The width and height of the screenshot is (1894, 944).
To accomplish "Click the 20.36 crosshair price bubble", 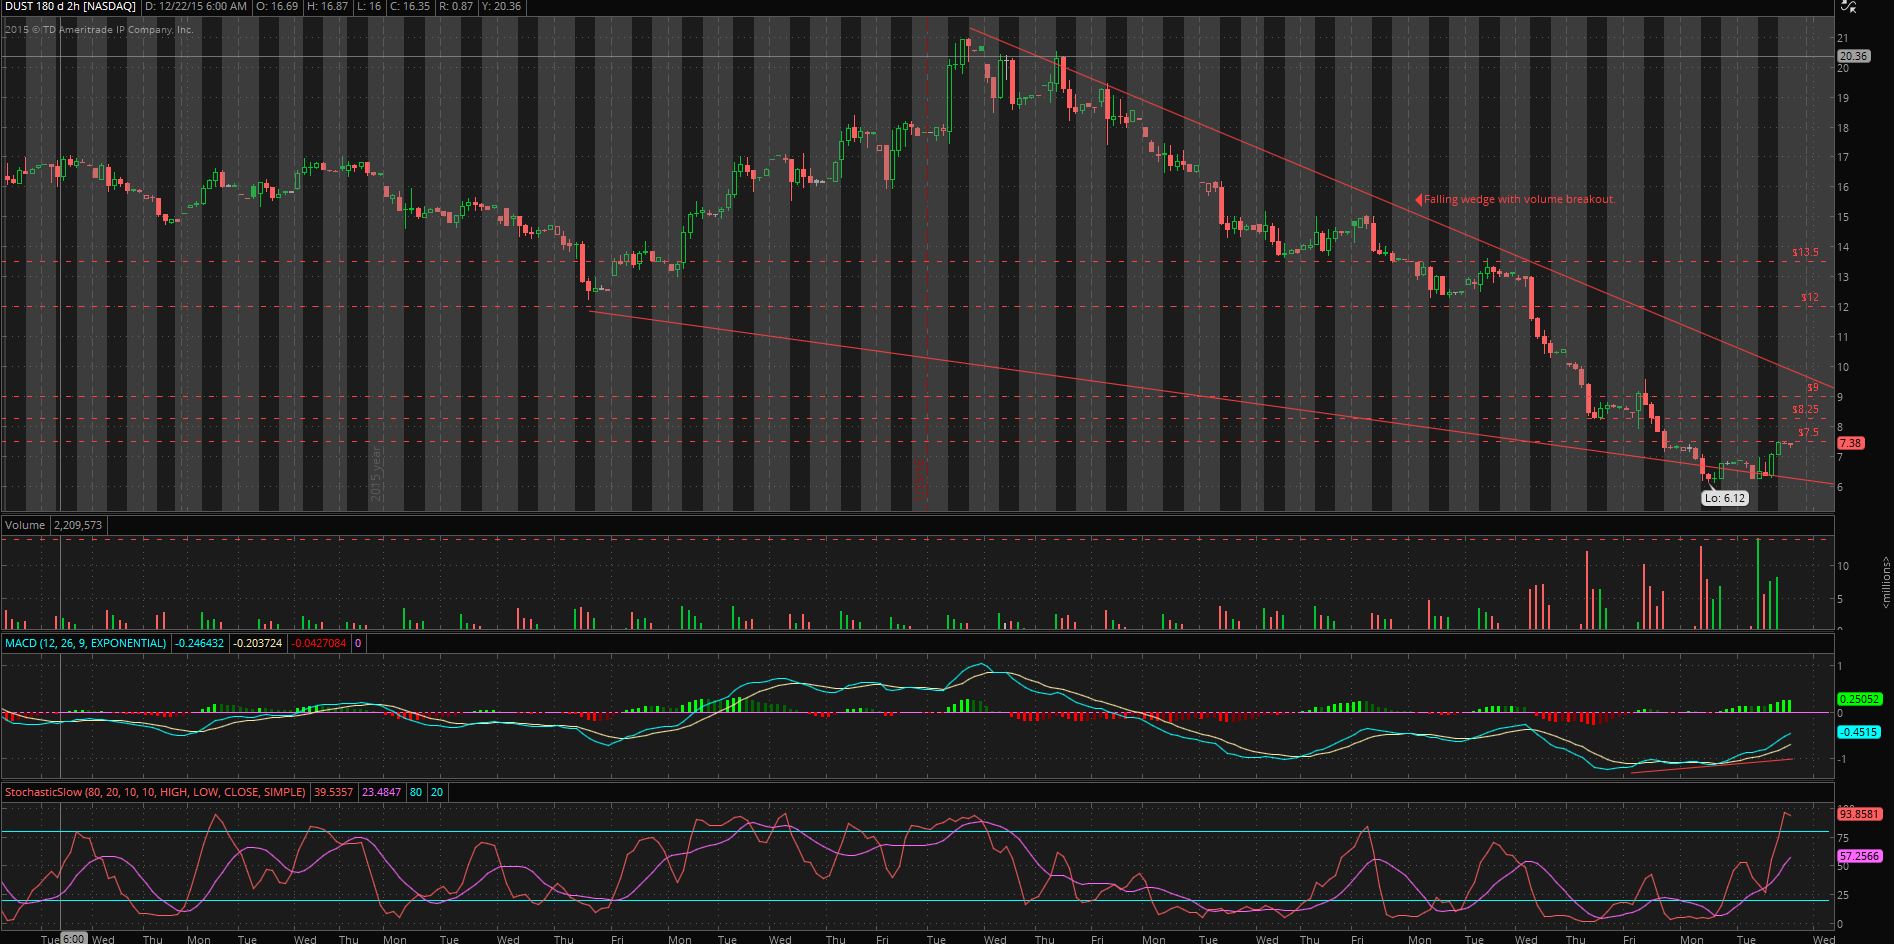I will click(x=1853, y=56).
